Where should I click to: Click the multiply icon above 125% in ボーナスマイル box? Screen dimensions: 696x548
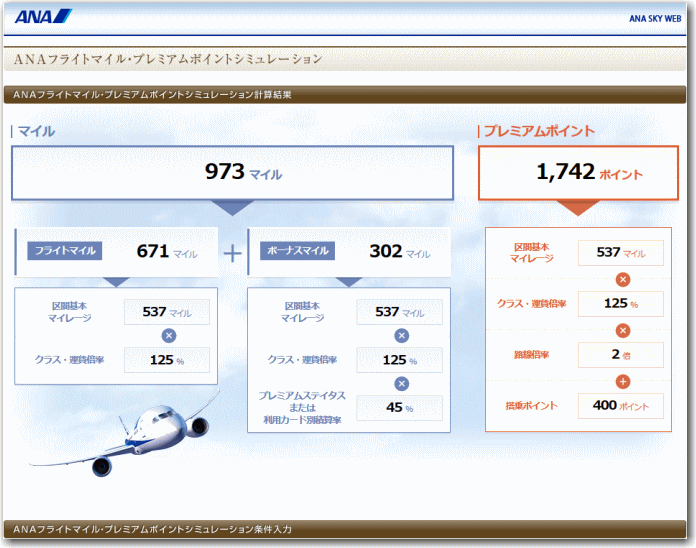pos(402,336)
